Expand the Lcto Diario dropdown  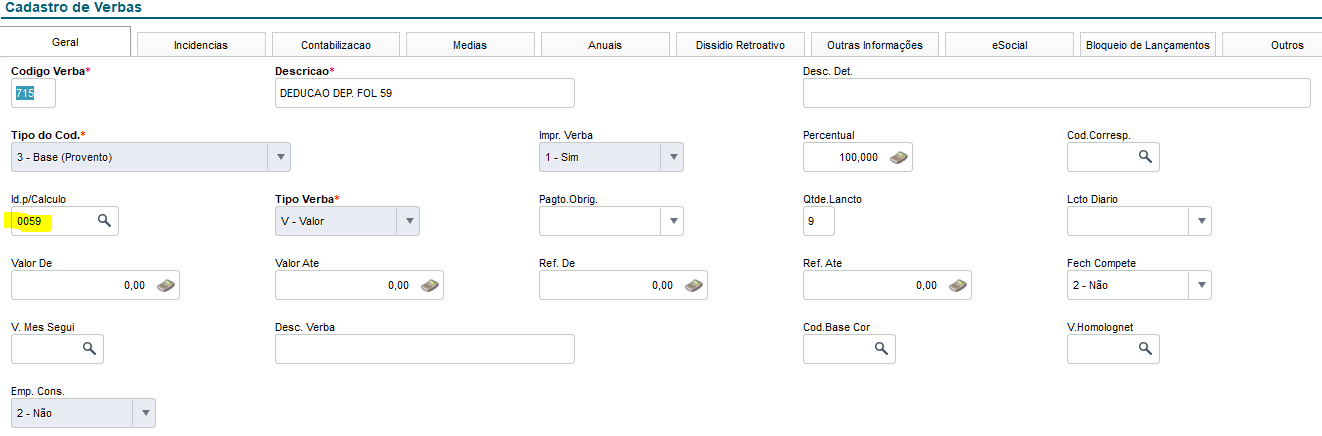tap(1200, 221)
